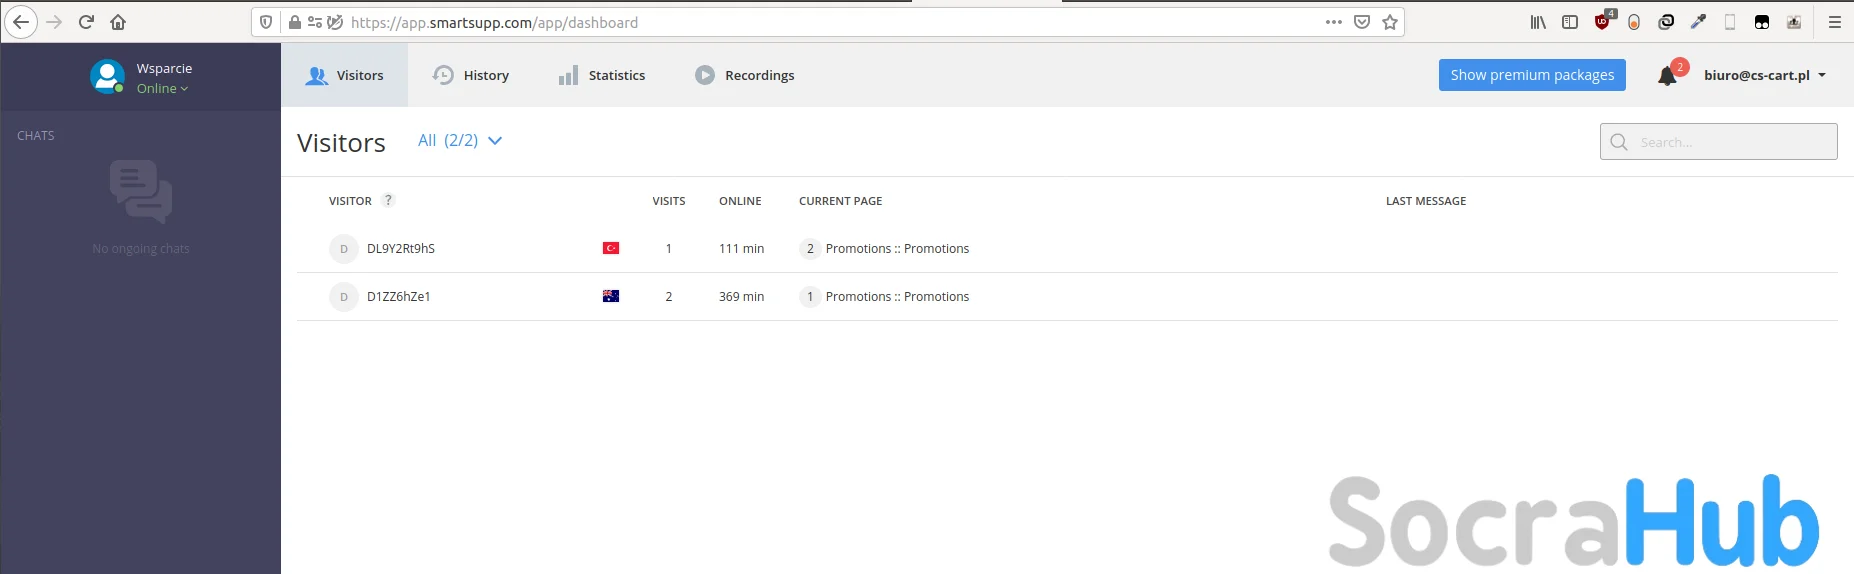Image resolution: width=1854 pixels, height=574 pixels.
Task: Click the Turkey flag of visitor DL9Y2Rt9hS
Action: pyautogui.click(x=611, y=248)
